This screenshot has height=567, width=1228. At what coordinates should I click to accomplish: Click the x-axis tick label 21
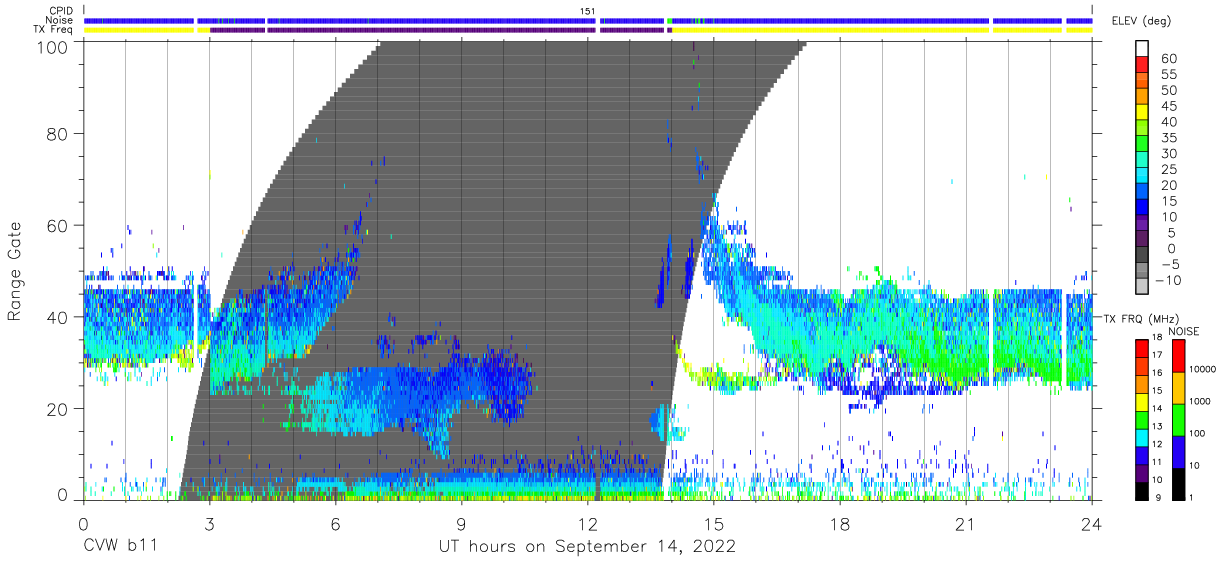click(x=966, y=524)
